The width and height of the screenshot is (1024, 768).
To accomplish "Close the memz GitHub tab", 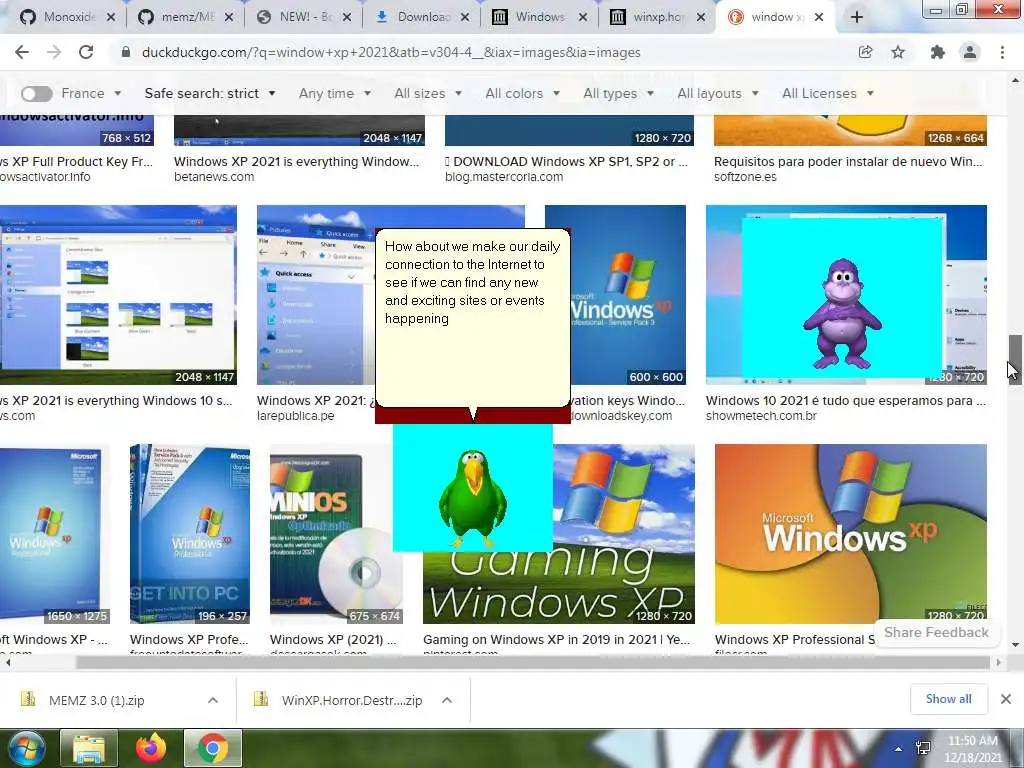I will 229,17.
